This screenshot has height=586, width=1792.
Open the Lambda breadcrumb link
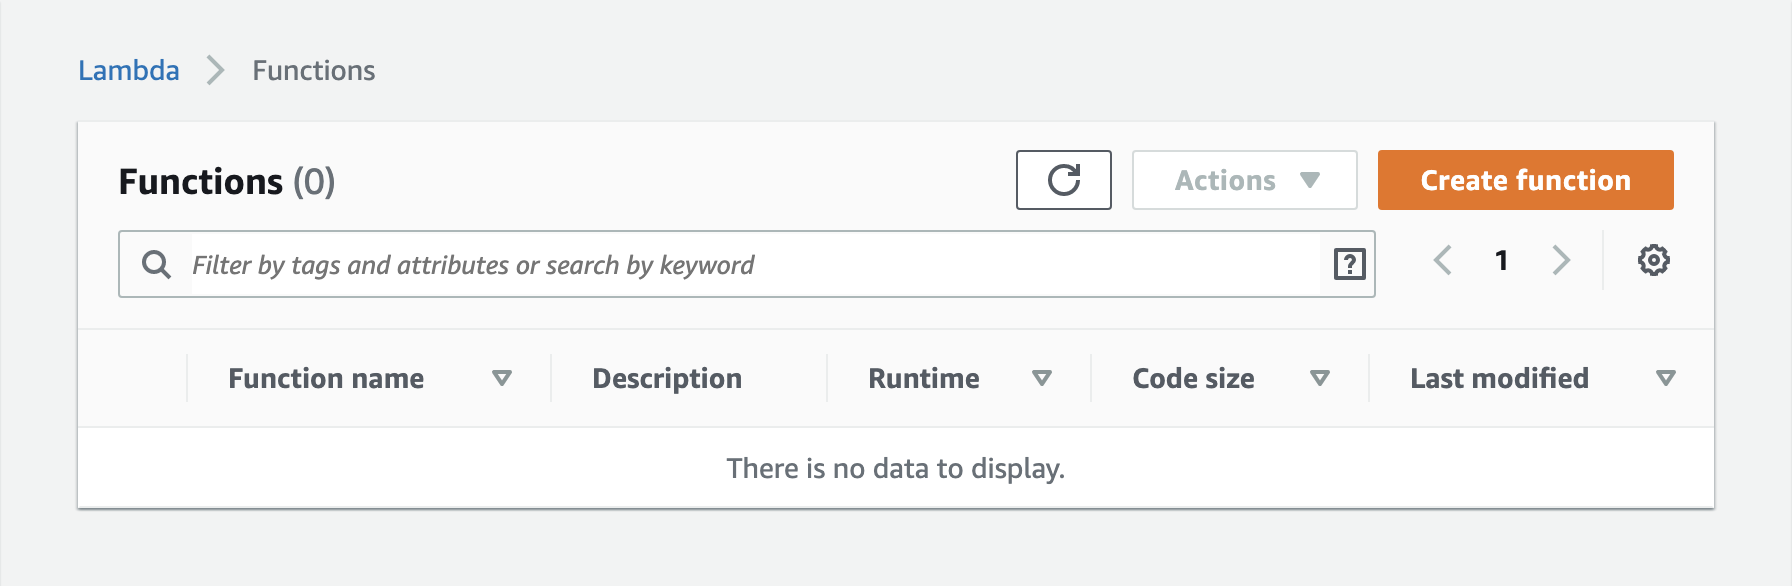click(x=129, y=71)
